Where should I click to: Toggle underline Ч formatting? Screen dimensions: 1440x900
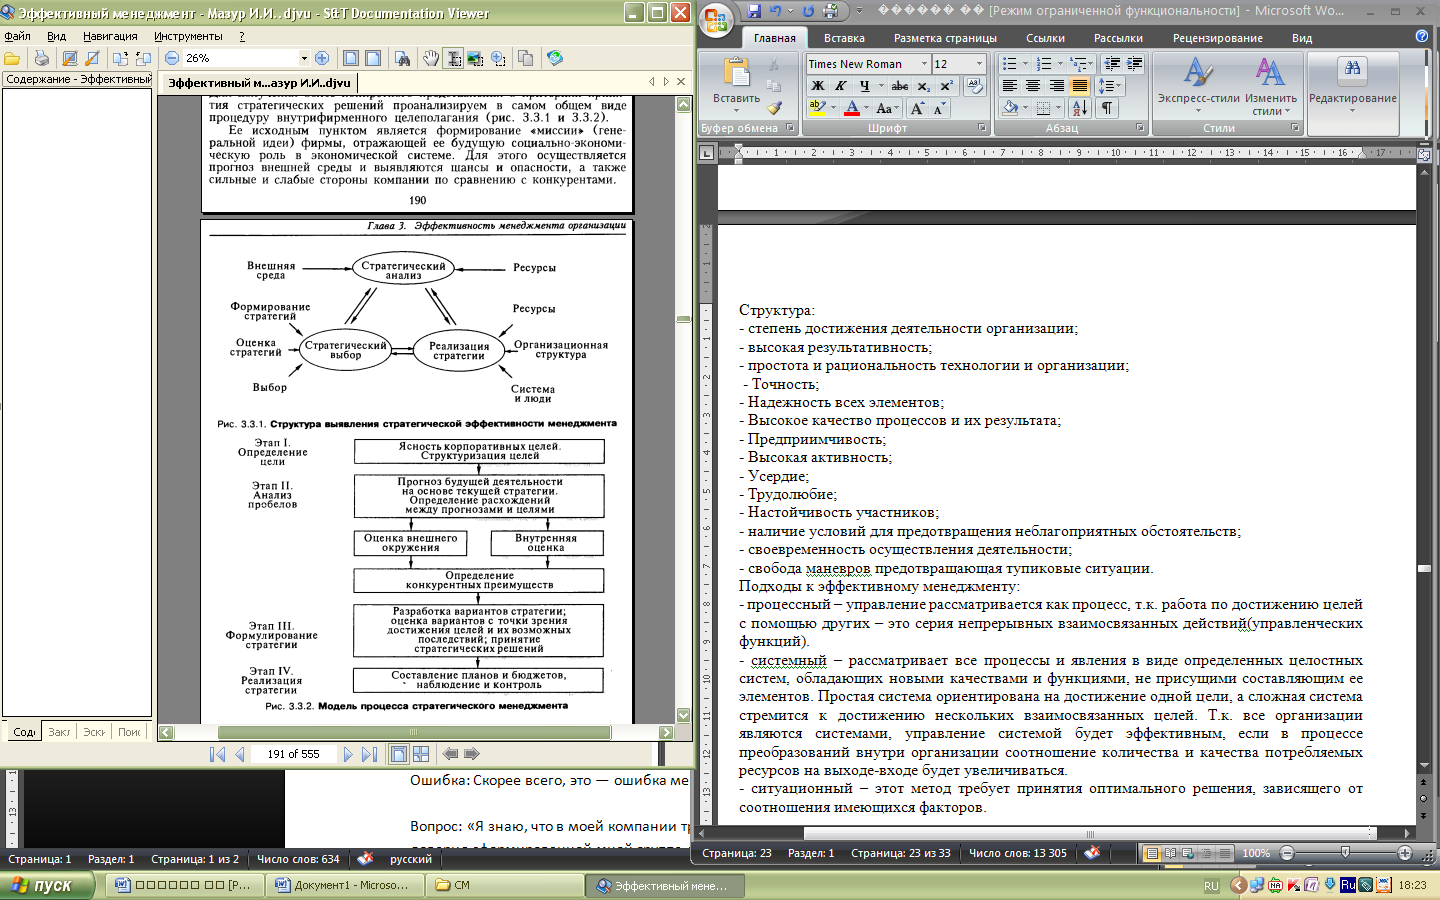[x=864, y=86]
